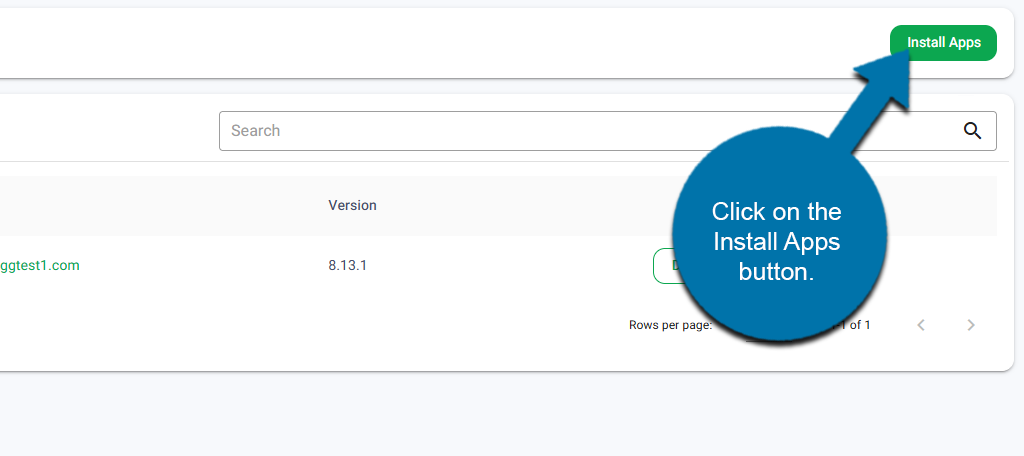Click empty table card area below ggtest1.com
Screen dimensions: 1024x456
(200, 330)
